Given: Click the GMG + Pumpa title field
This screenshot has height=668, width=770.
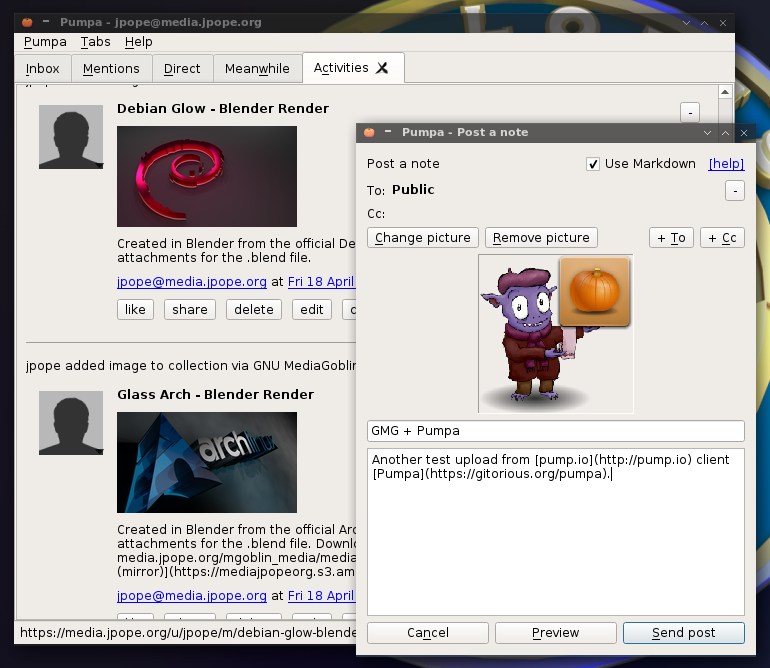Looking at the screenshot, I should coord(556,431).
